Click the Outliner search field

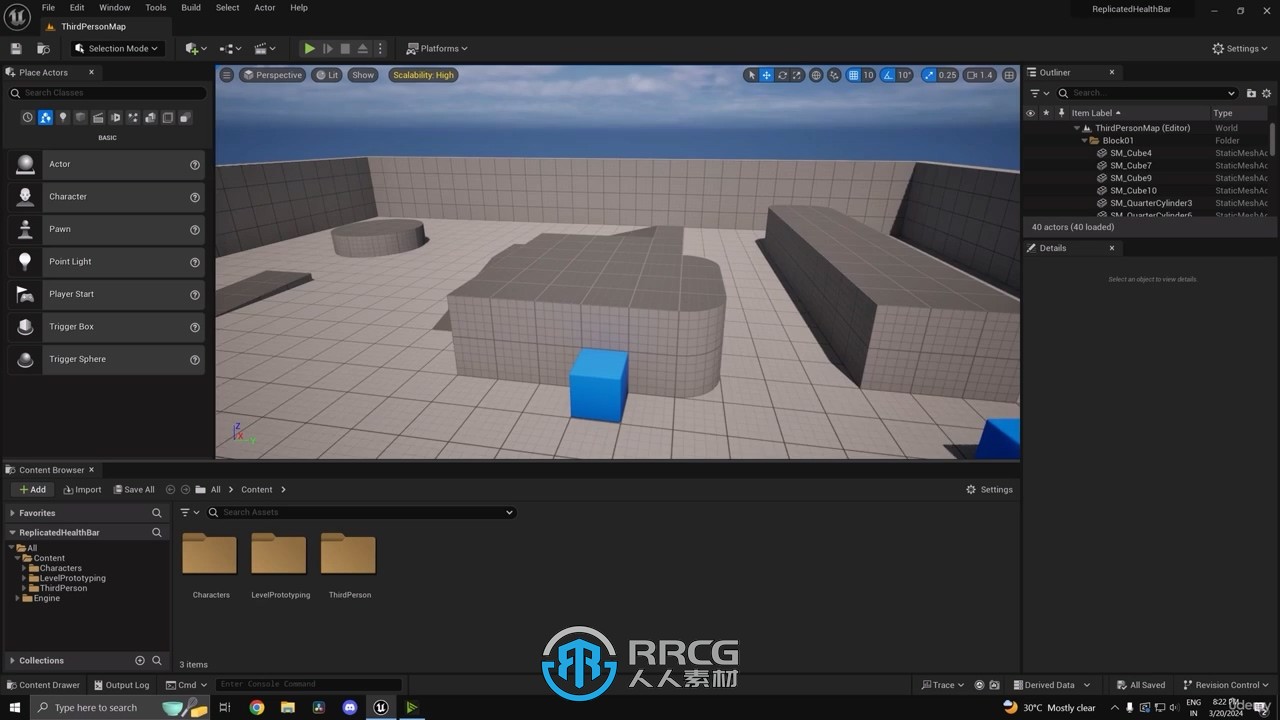click(1148, 93)
